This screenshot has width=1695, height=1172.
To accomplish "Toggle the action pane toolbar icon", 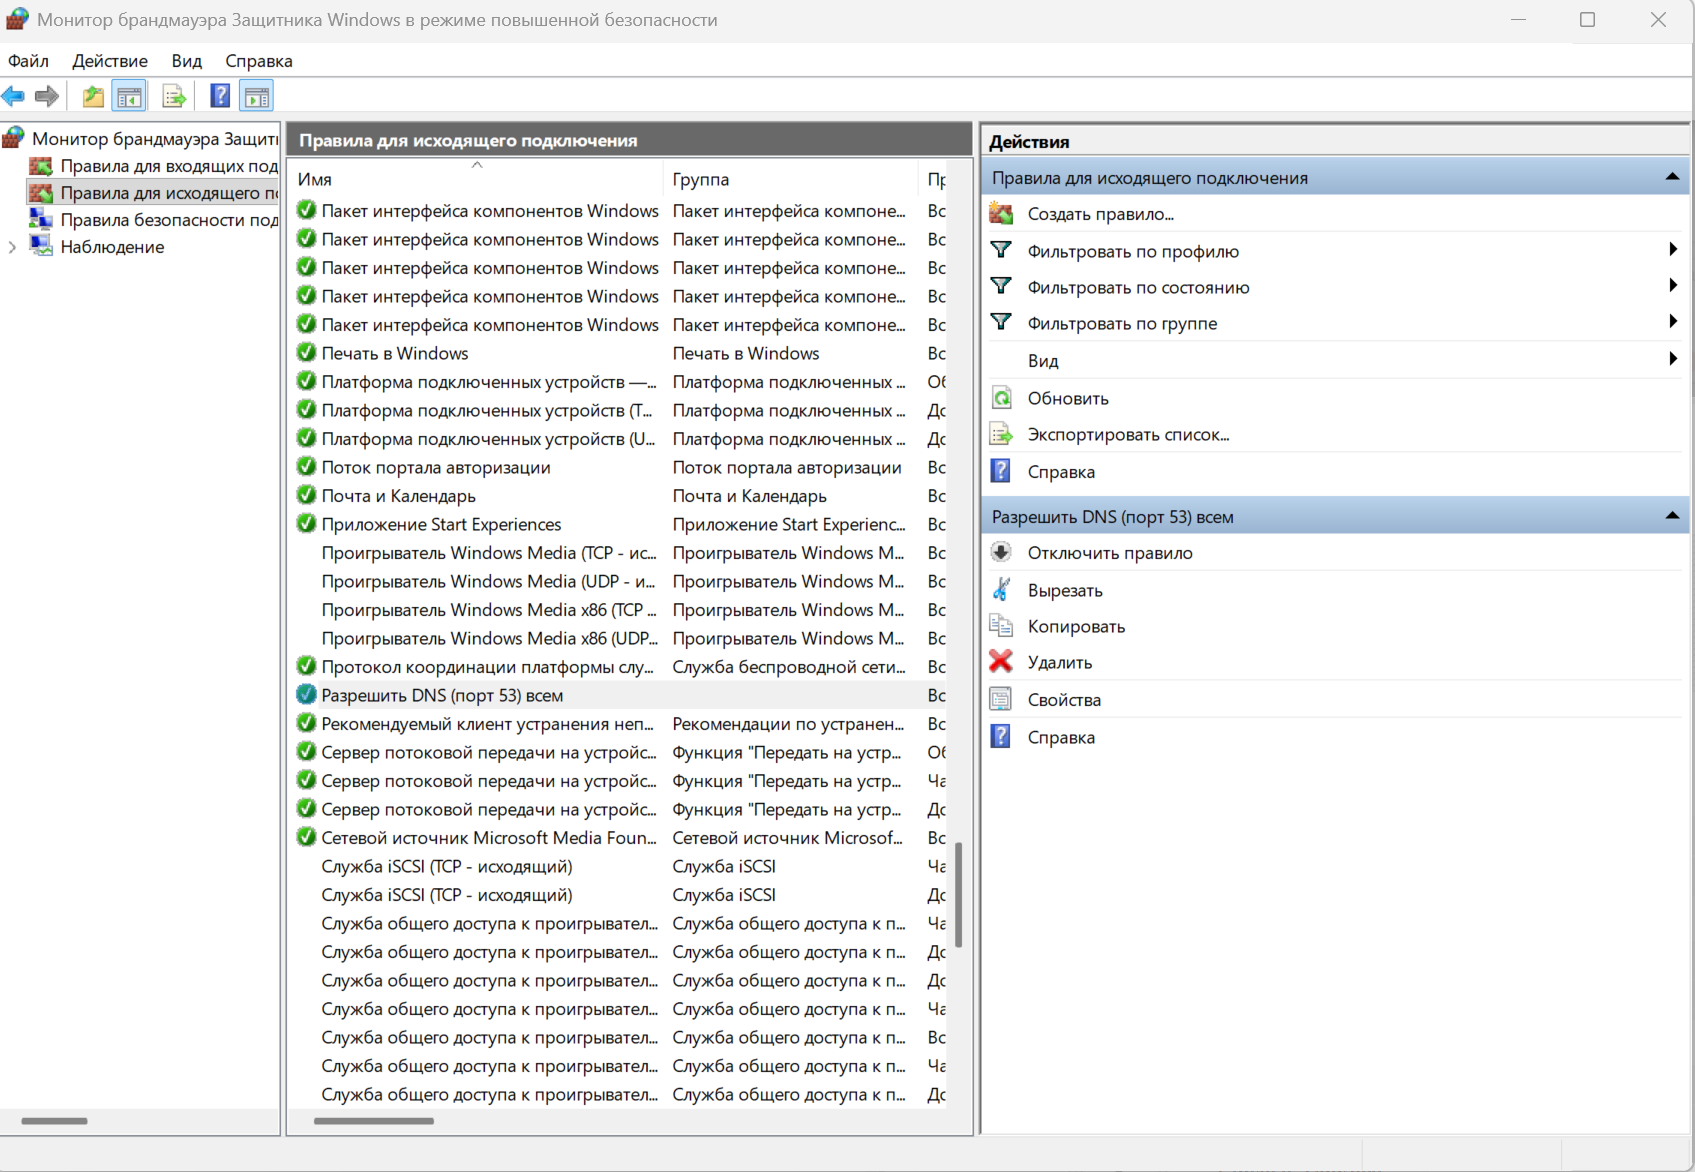I will point(257,96).
